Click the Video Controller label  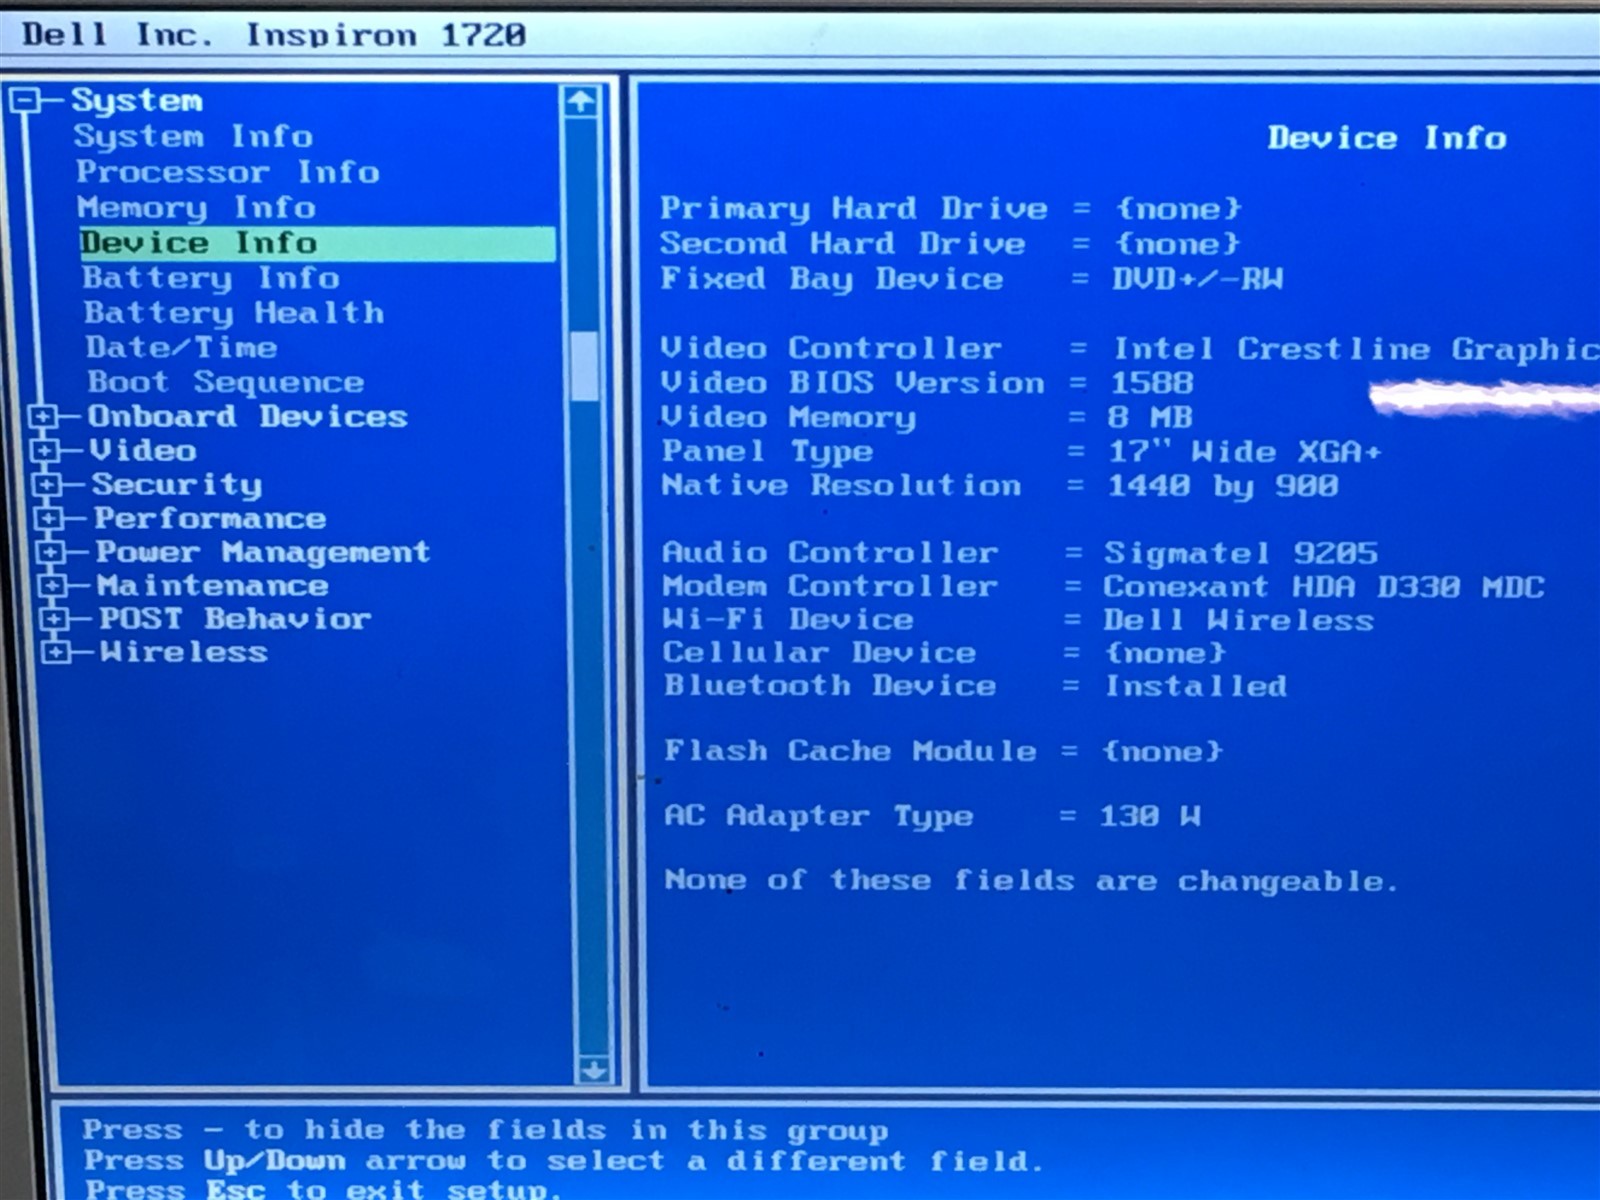(x=830, y=348)
